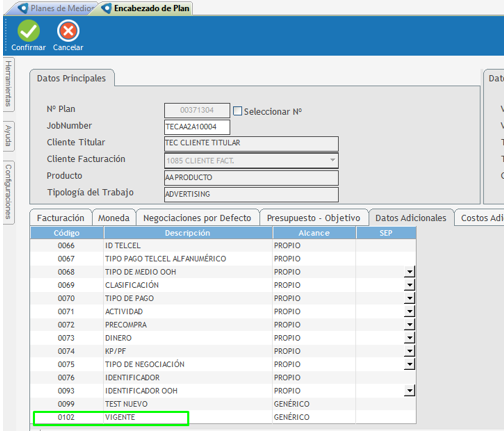Viewport: 504px width, 431px height.
Task: Select the VIGENTE row with code 0102
Action: click(x=223, y=417)
